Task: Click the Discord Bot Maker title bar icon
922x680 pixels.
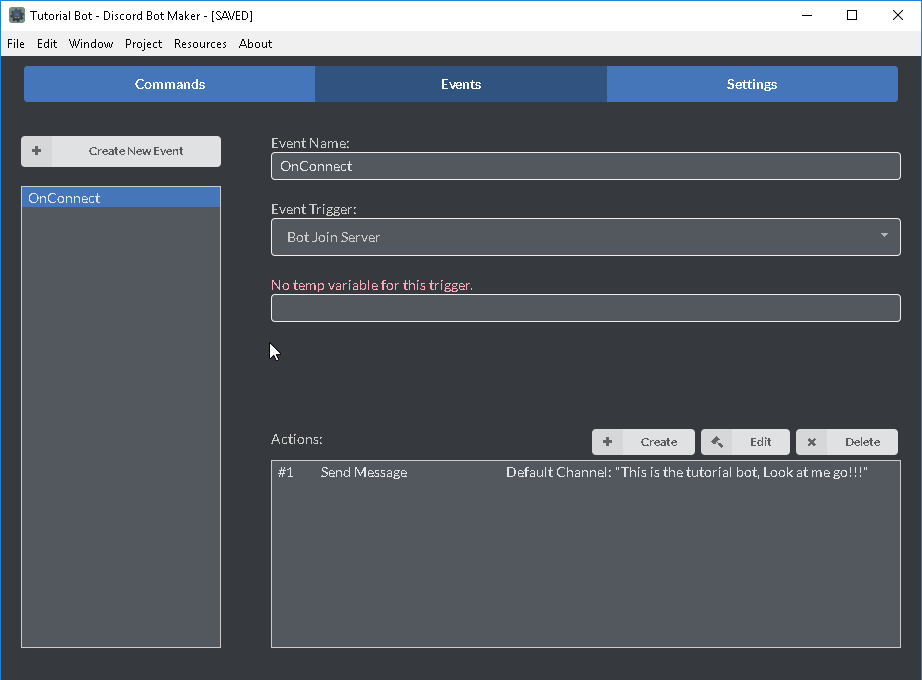Action: coord(17,15)
